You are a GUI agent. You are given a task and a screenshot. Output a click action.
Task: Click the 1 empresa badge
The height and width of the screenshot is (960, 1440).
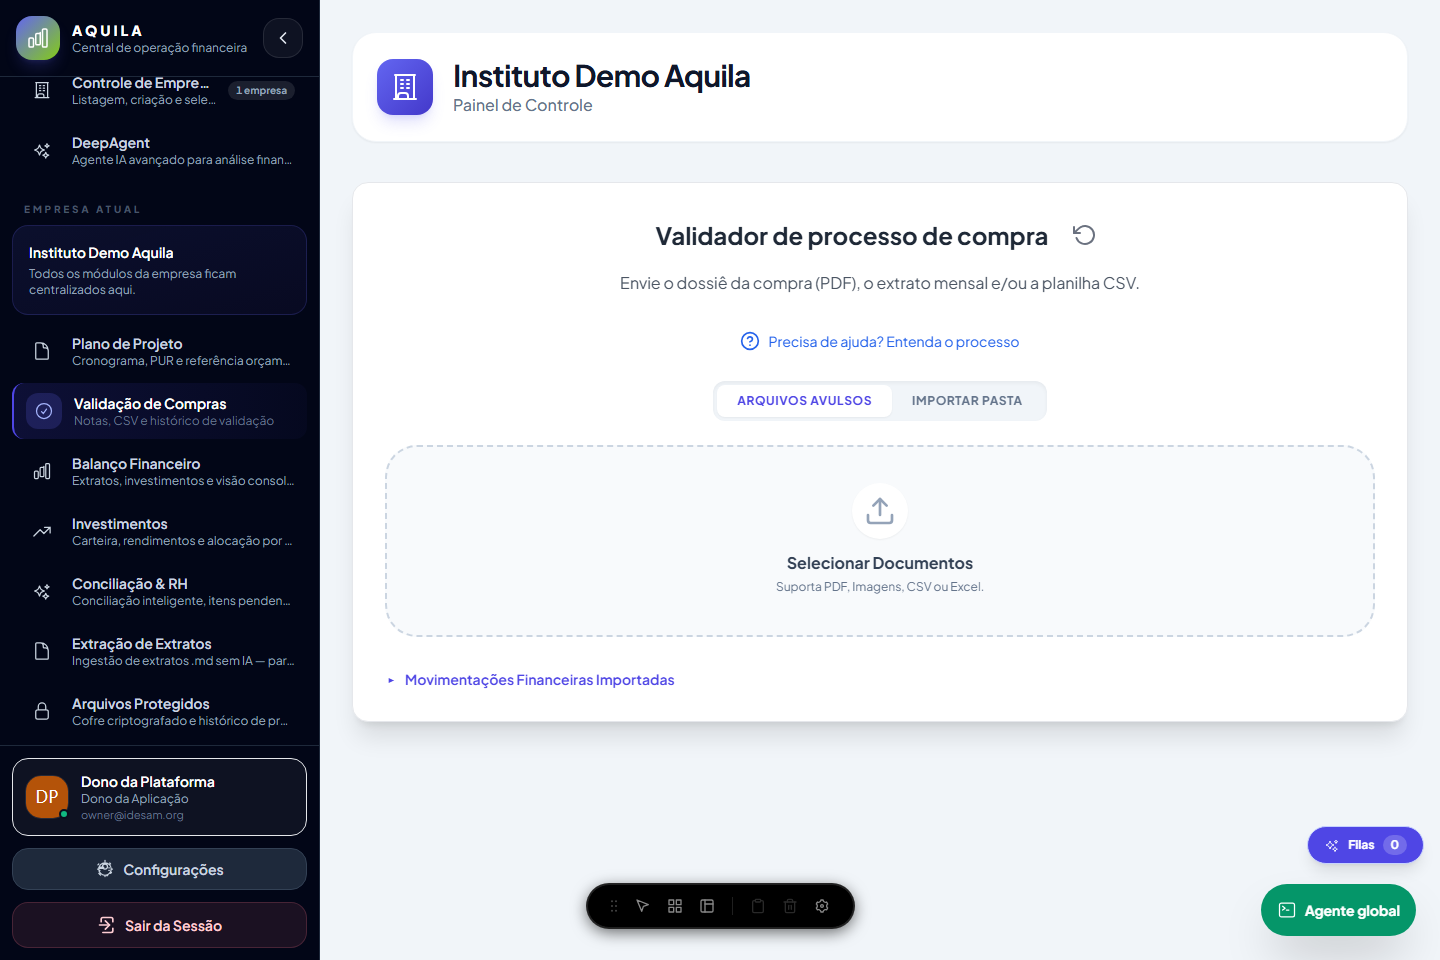coord(261,90)
